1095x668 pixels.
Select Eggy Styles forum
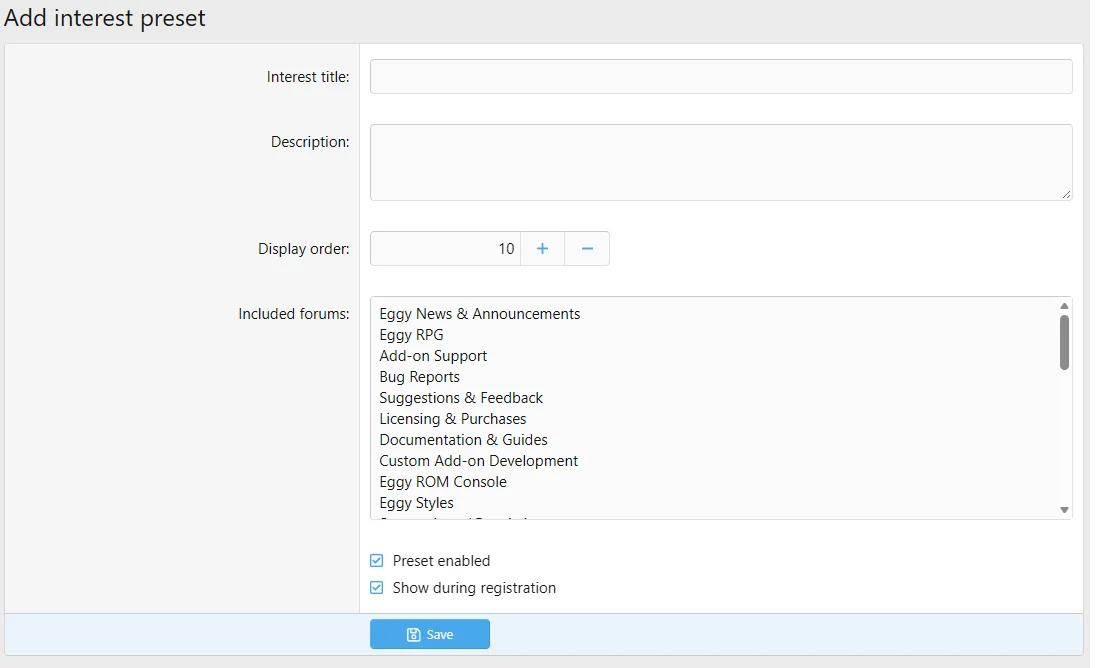(x=416, y=503)
